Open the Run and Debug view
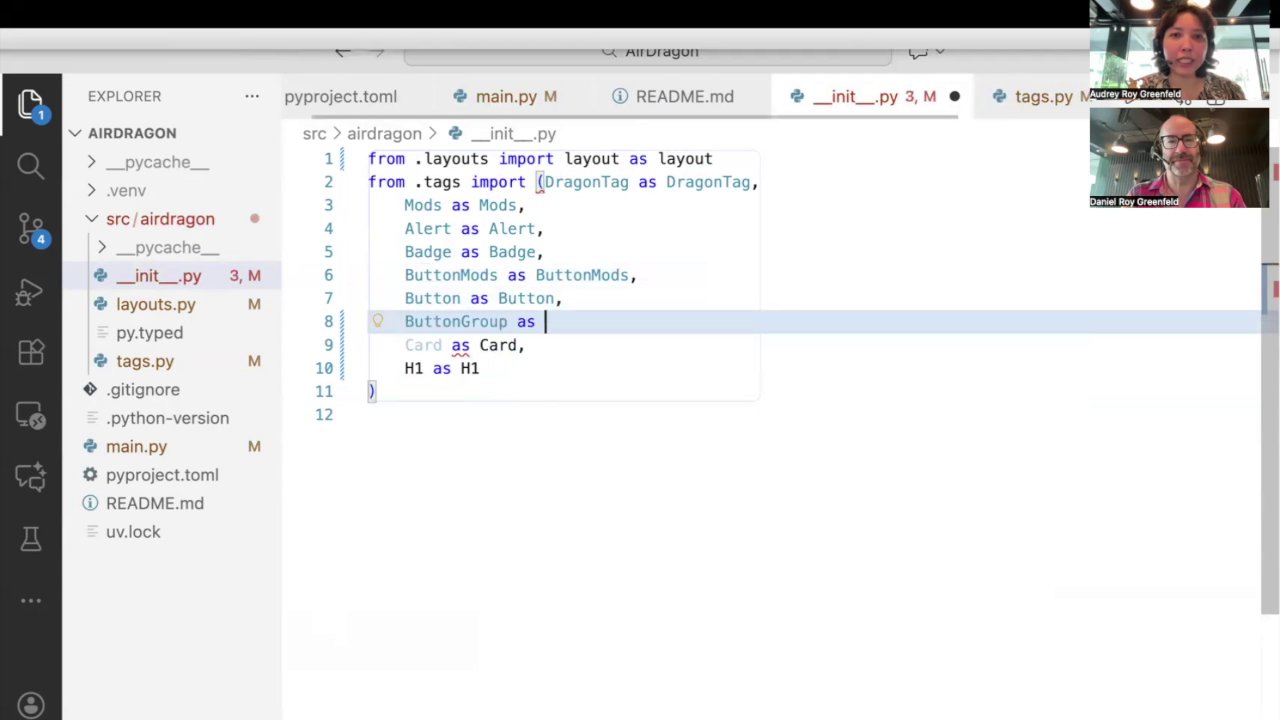The height and width of the screenshot is (720, 1280). (x=30, y=292)
